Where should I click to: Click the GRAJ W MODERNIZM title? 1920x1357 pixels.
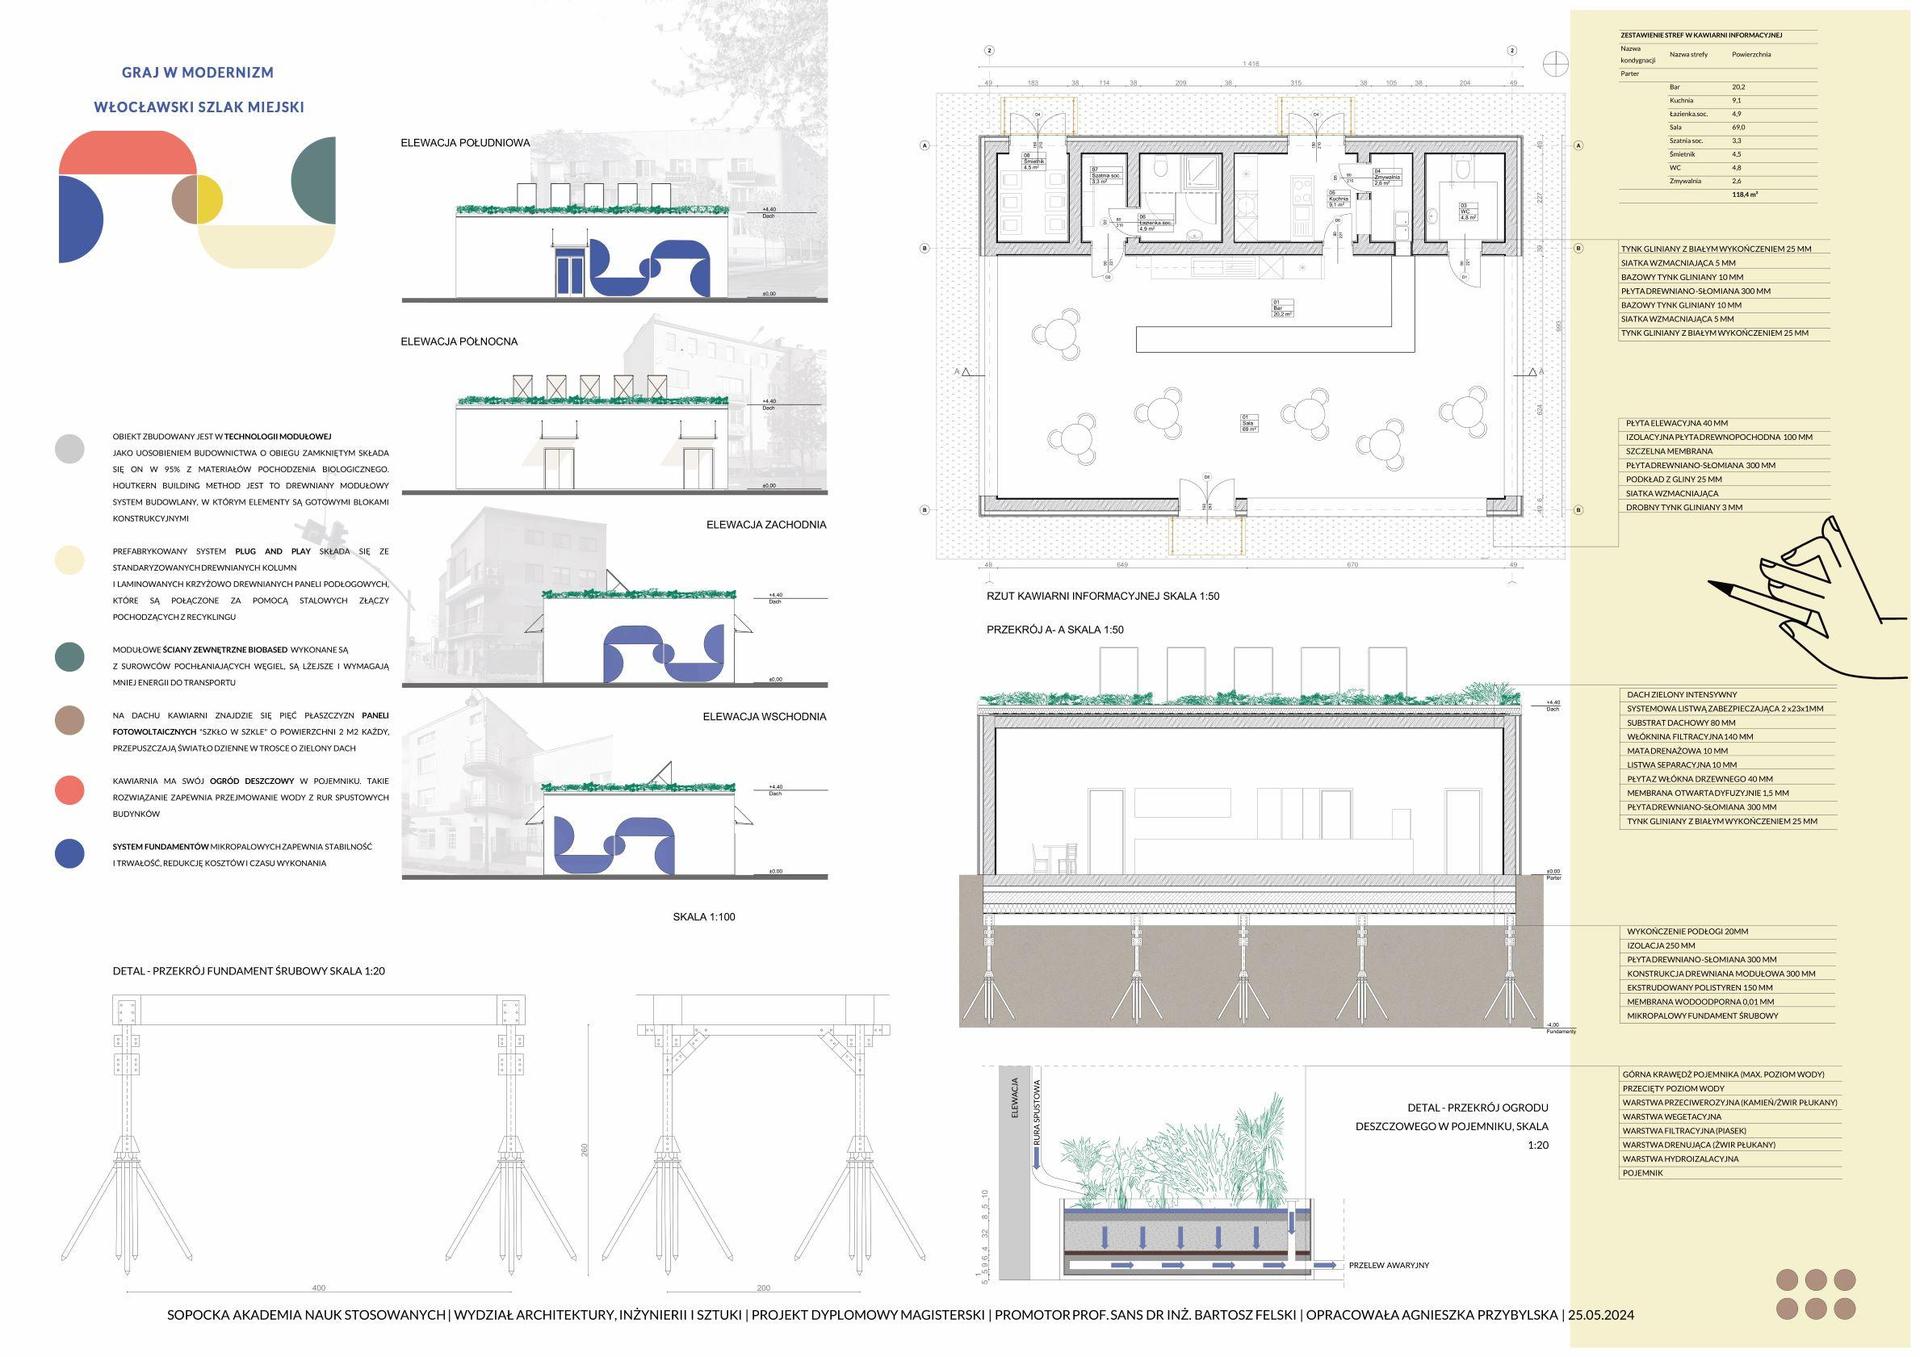pos(198,73)
